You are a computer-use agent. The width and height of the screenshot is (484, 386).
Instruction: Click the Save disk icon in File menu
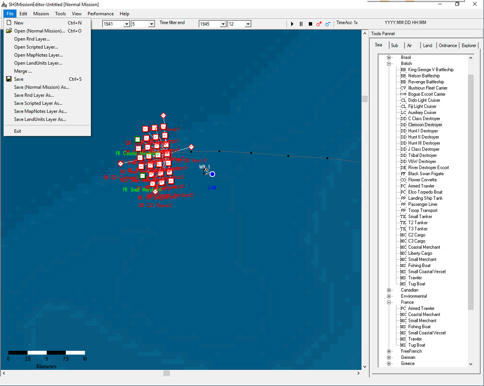coord(9,79)
